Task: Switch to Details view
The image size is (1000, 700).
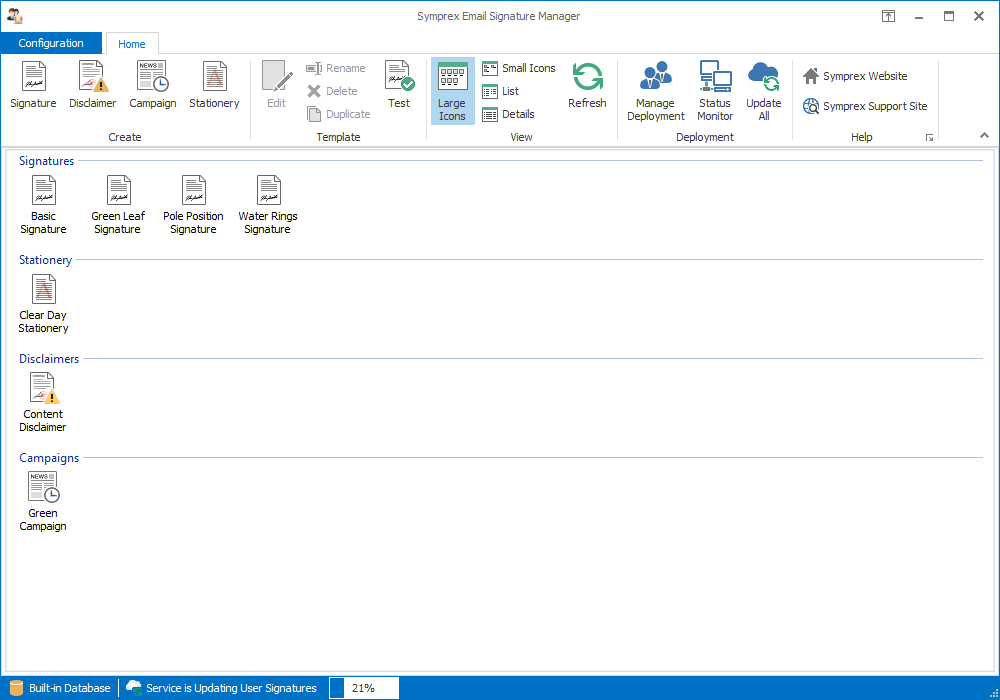Action: (x=508, y=114)
